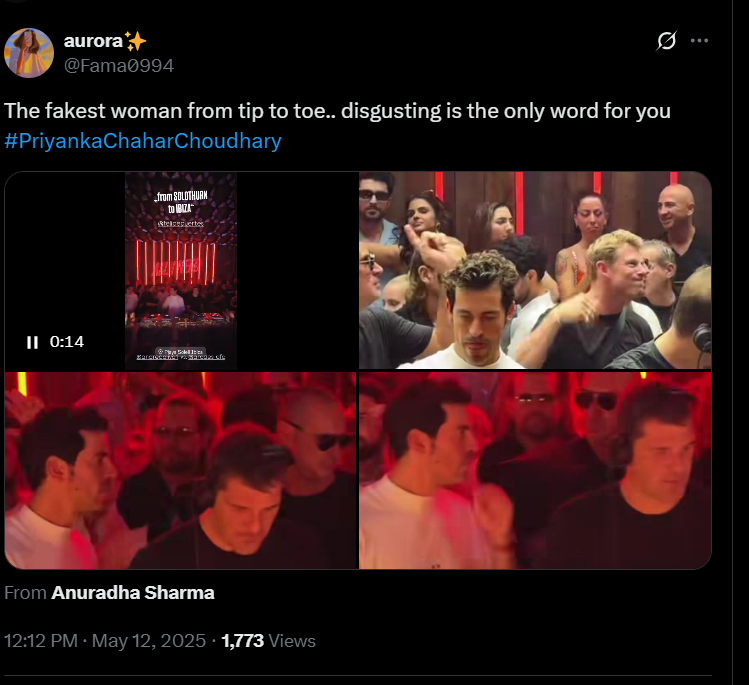Click the Grok explain-post icon
The image size is (749, 685).
pos(666,41)
